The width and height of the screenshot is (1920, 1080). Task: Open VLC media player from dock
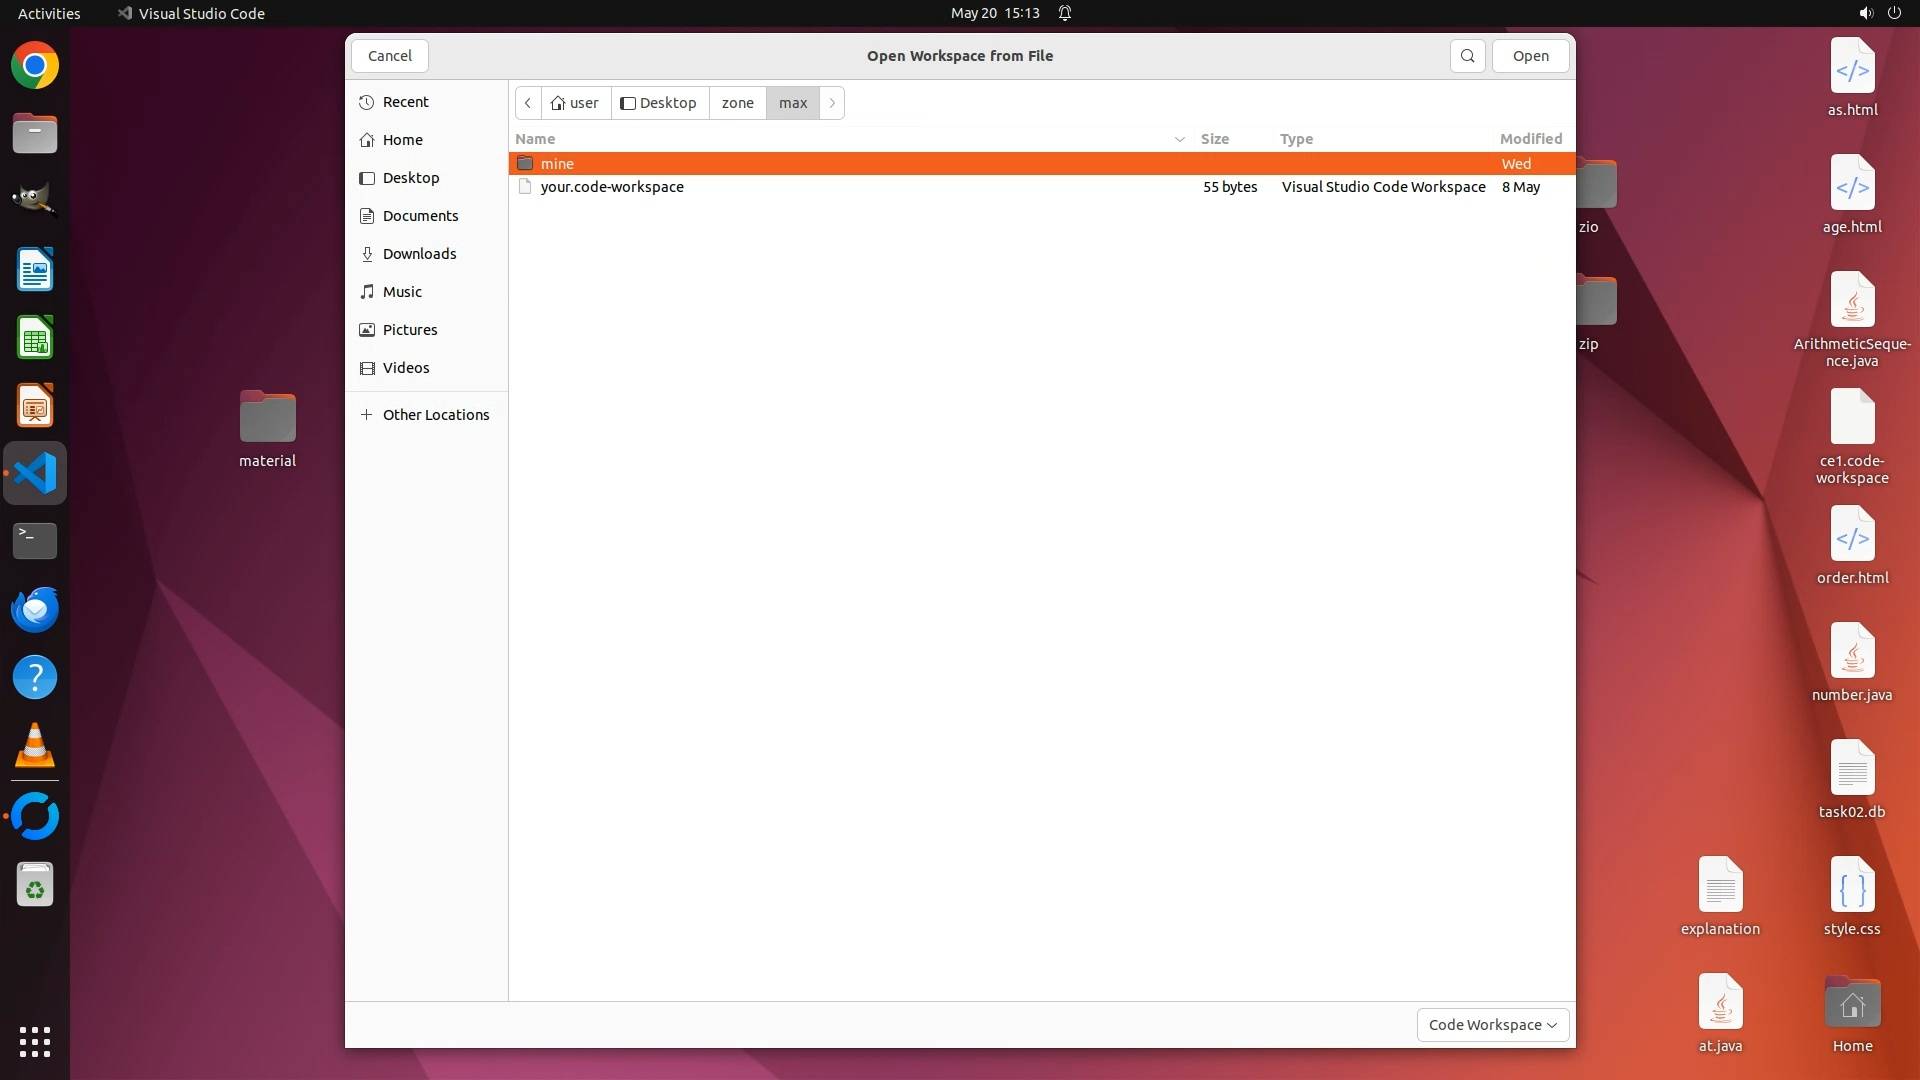click(35, 746)
